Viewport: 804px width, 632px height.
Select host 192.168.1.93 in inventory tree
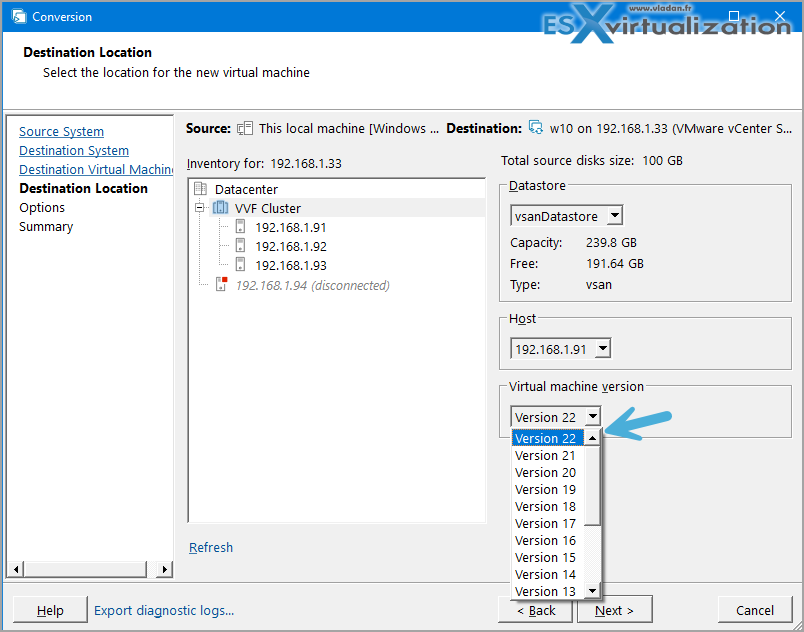(x=291, y=265)
